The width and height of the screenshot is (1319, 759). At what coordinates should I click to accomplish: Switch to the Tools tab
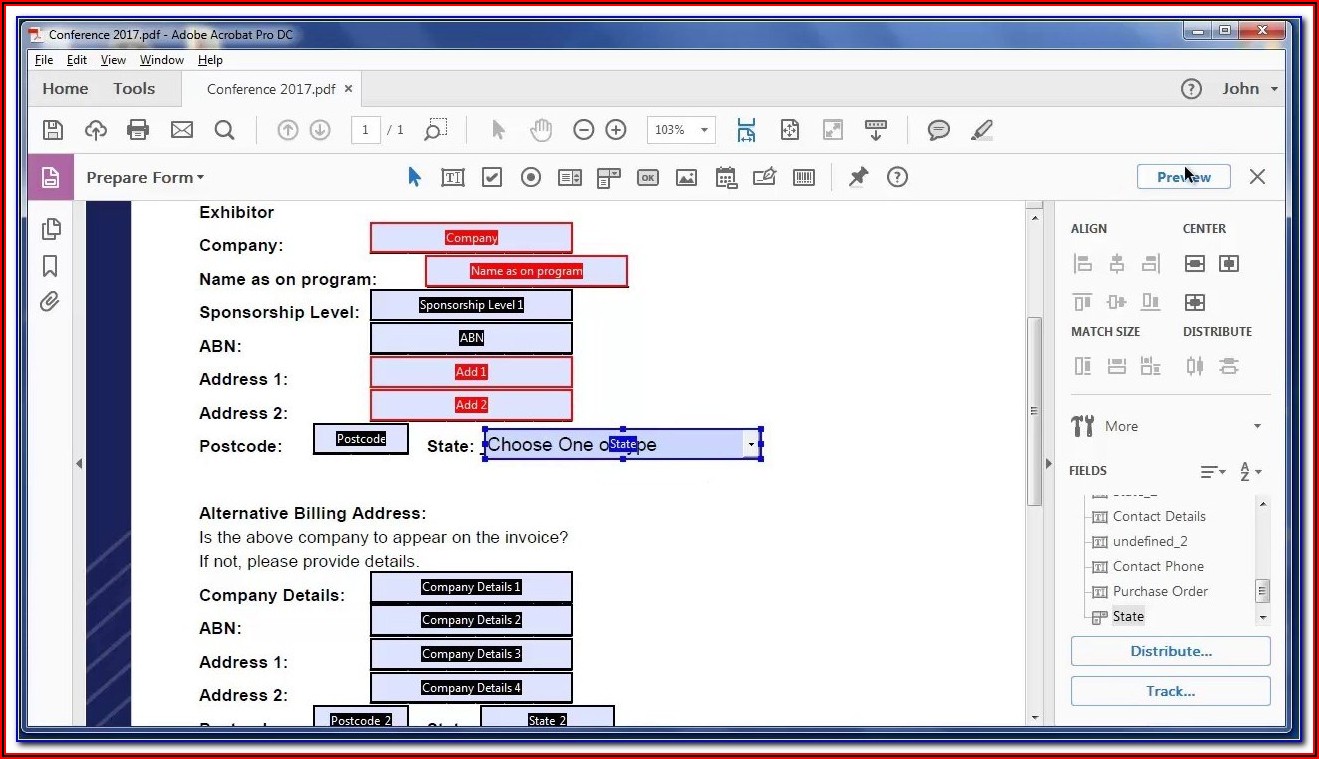click(x=134, y=88)
